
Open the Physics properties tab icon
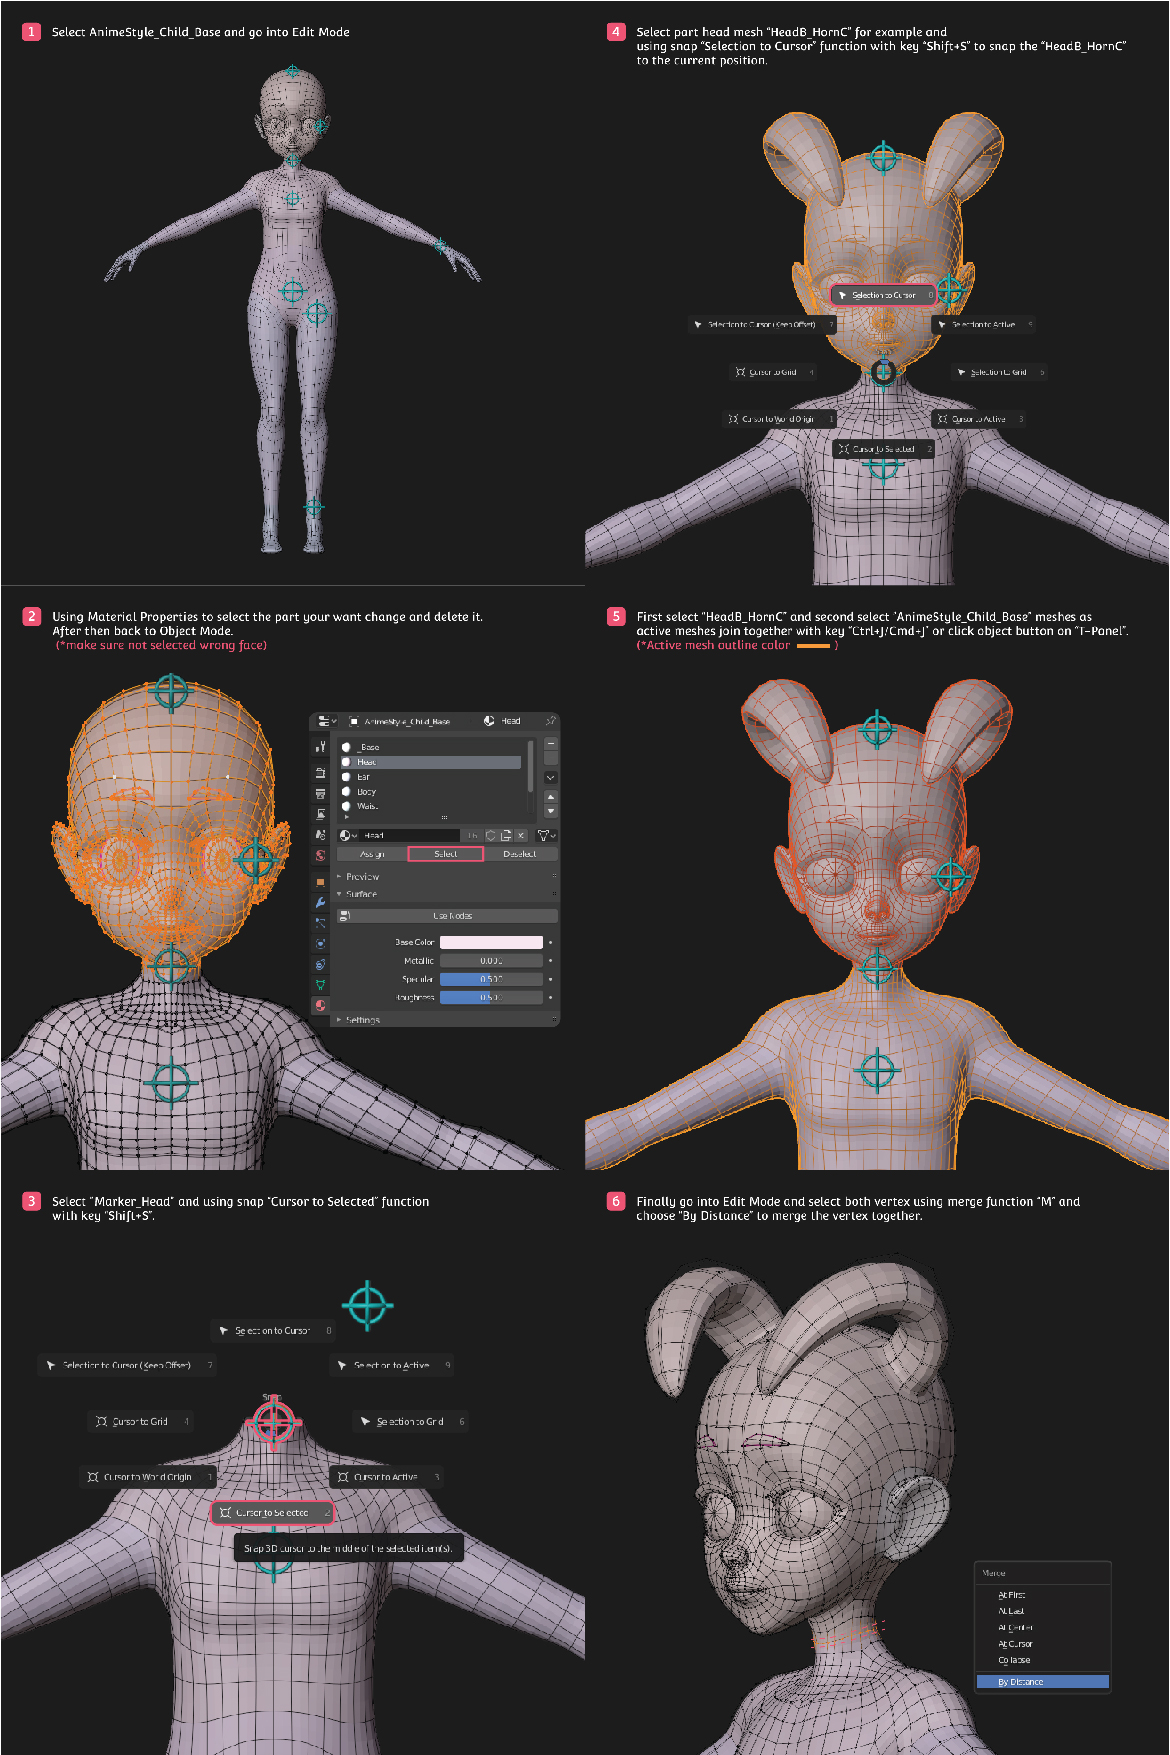[x=320, y=943]
